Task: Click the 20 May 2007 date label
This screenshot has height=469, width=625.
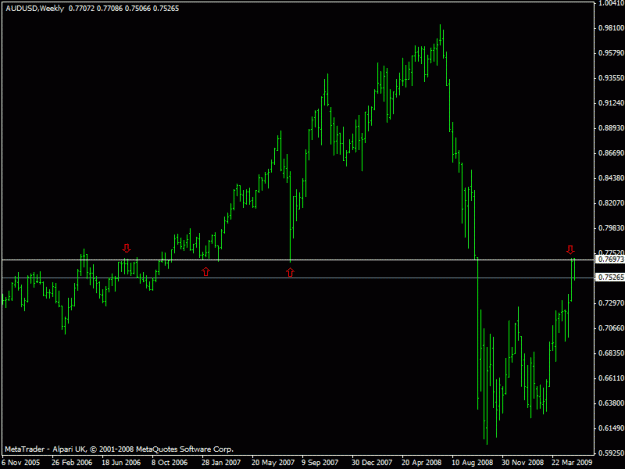Action: click(273, 463)
